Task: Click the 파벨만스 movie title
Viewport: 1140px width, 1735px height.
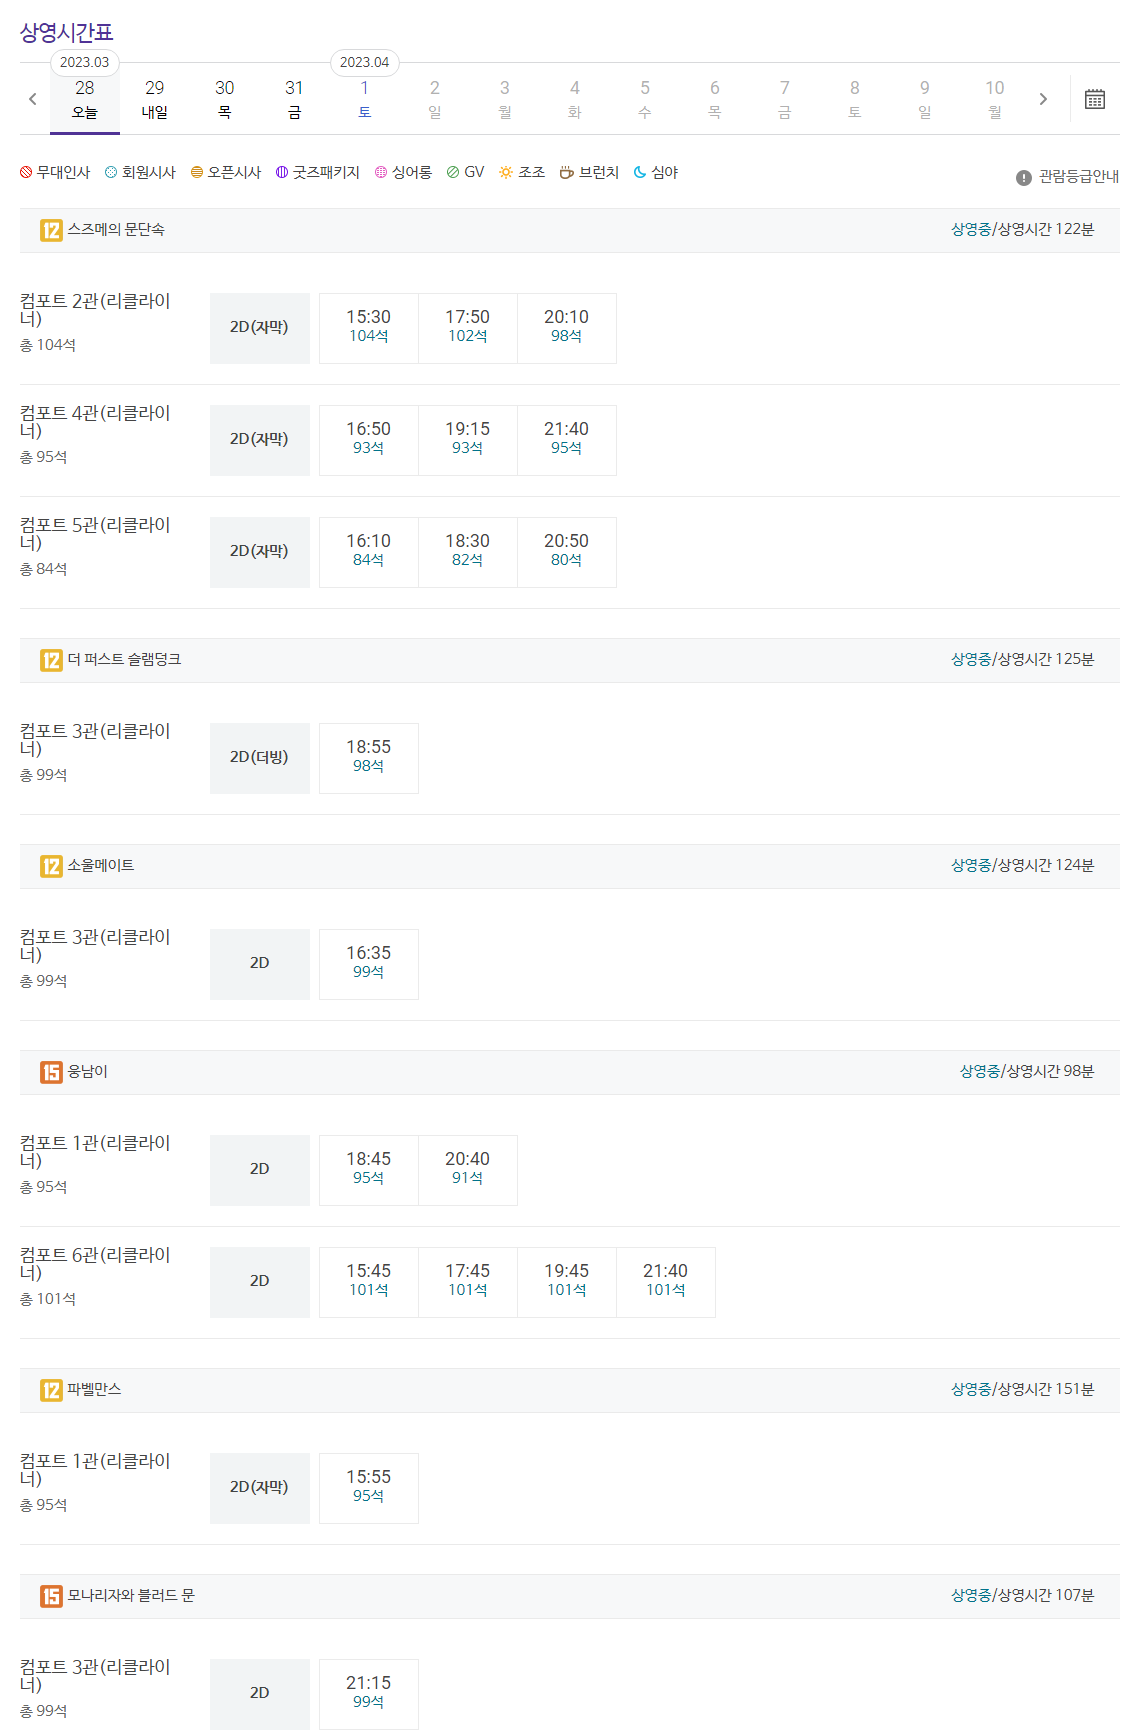Action: [94, 1390]
